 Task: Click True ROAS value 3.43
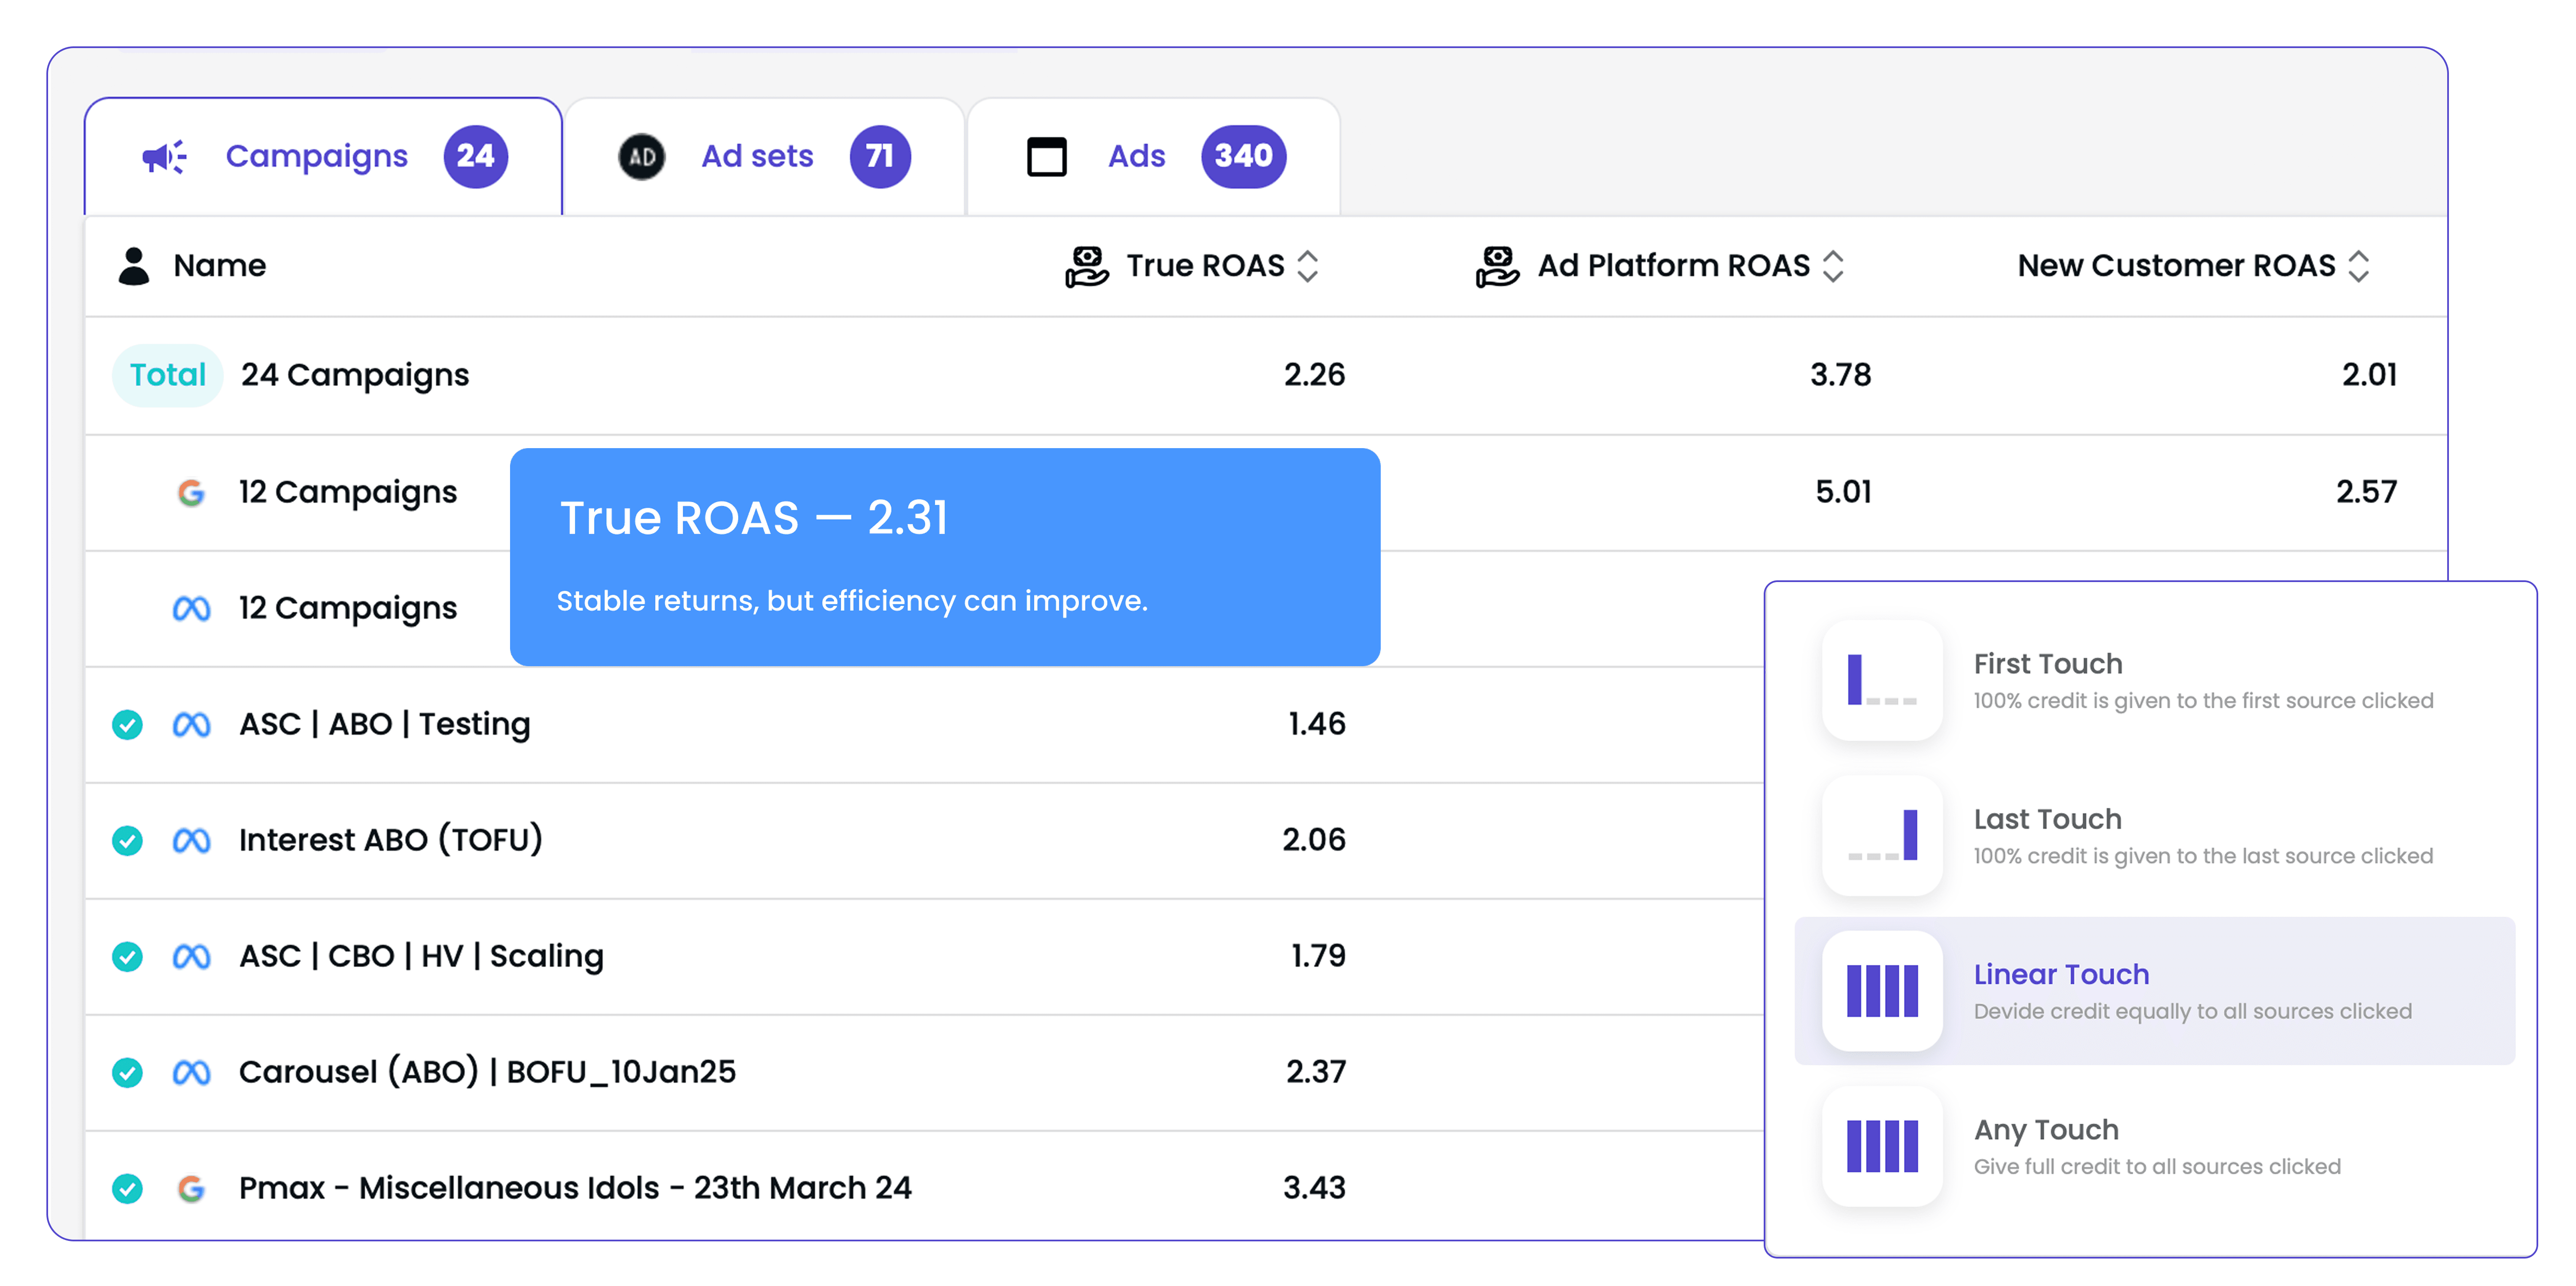pyautogui.click(x=1314, y=1188)
